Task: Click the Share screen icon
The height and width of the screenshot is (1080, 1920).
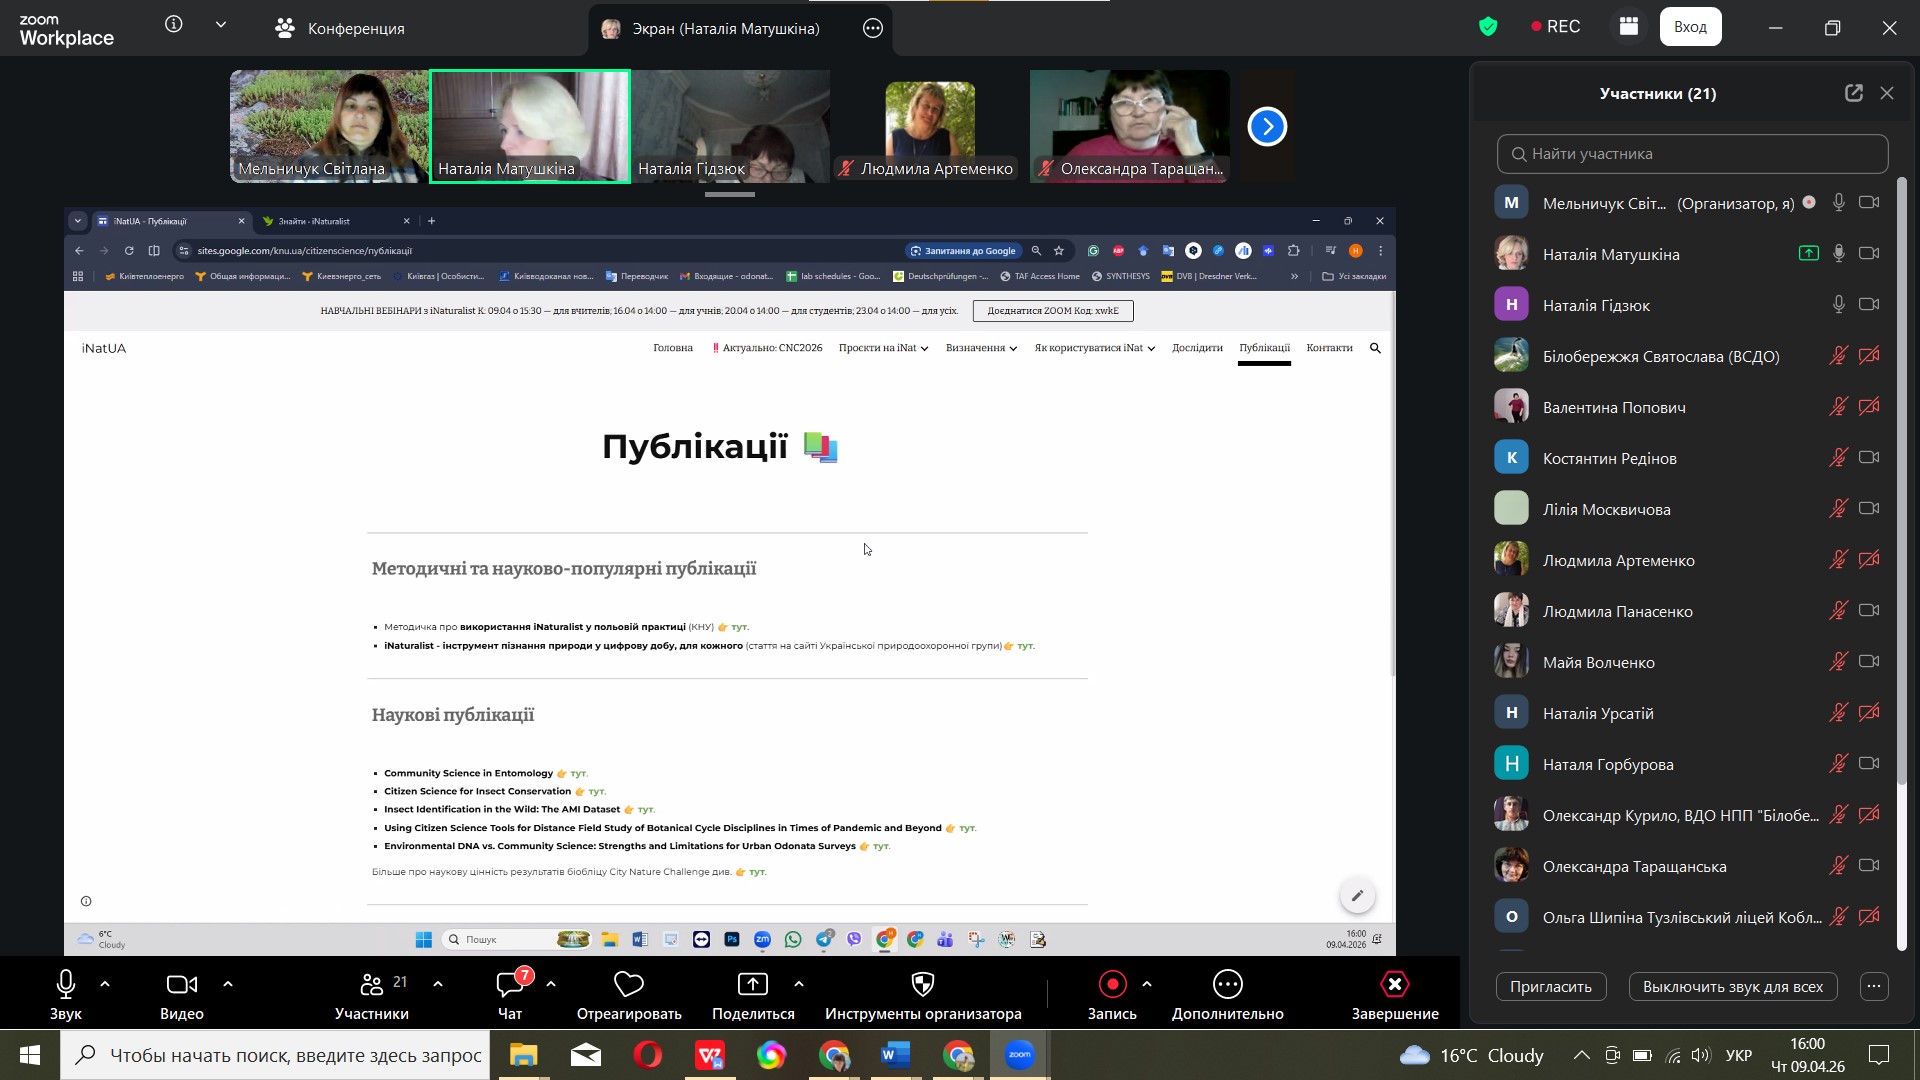Action: click(x=752, y=985)
